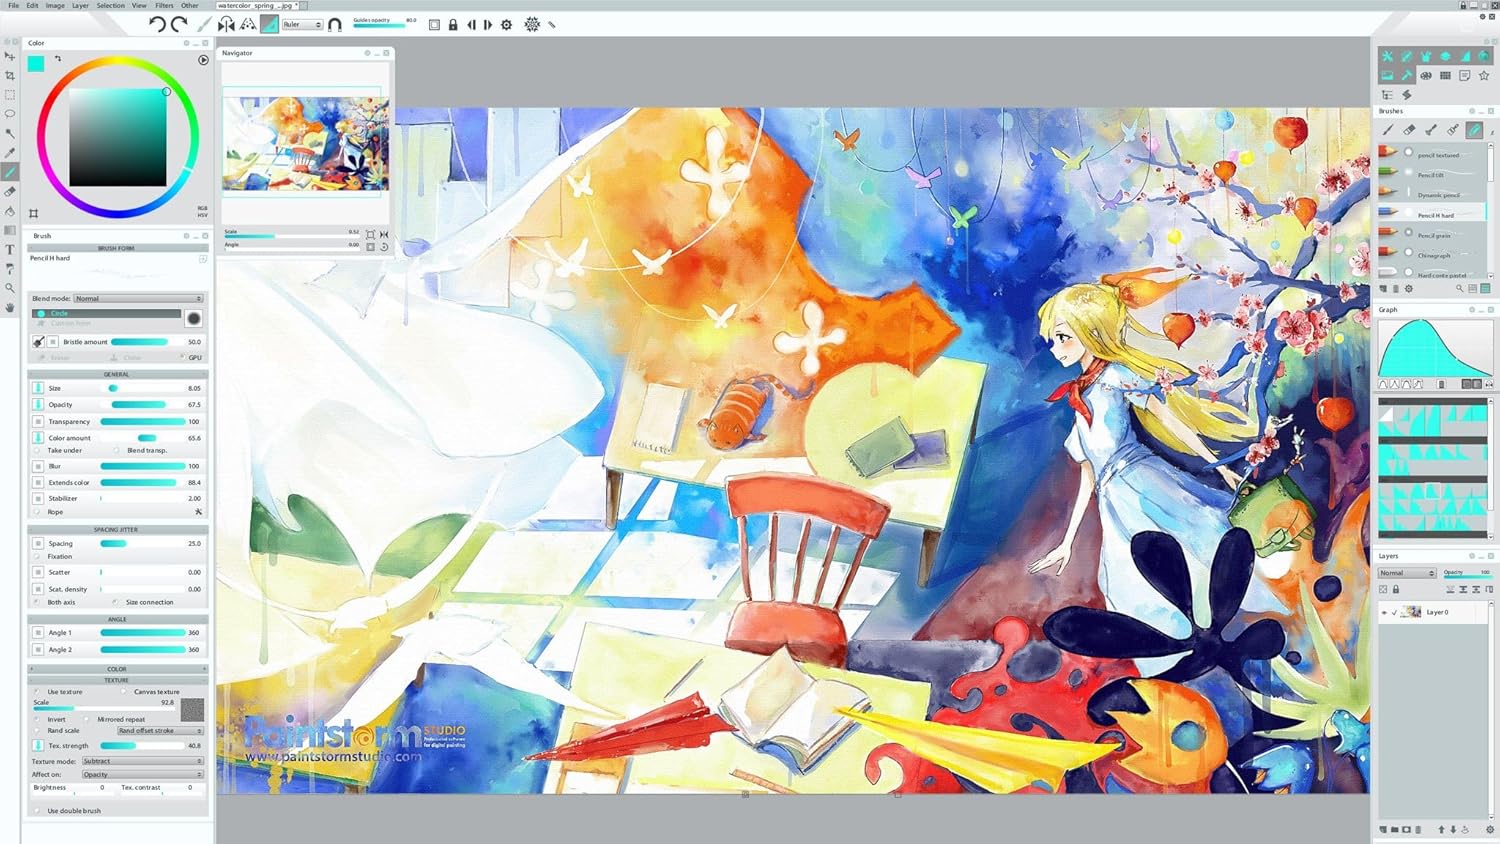Open the Blend mode dropdown in the Brush panel
This screenshot has height=844, width=1500.
137,297
